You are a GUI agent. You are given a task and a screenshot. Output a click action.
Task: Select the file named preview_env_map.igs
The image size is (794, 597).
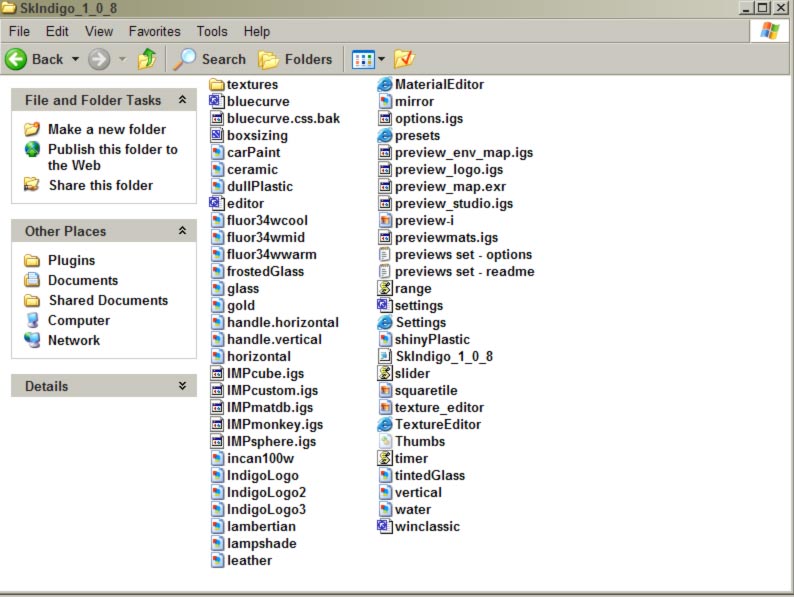point(464,152)
